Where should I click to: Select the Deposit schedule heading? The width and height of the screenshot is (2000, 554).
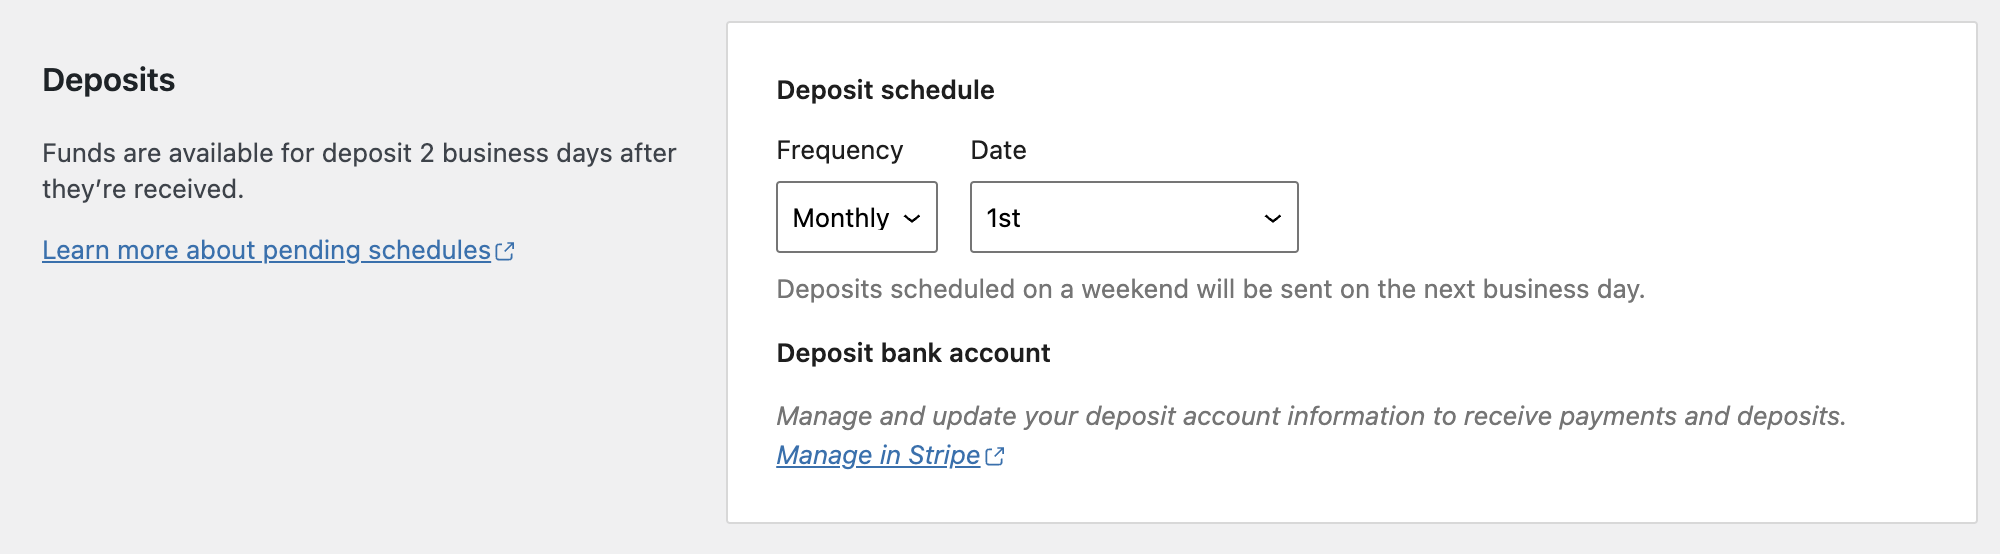[885, 90]
